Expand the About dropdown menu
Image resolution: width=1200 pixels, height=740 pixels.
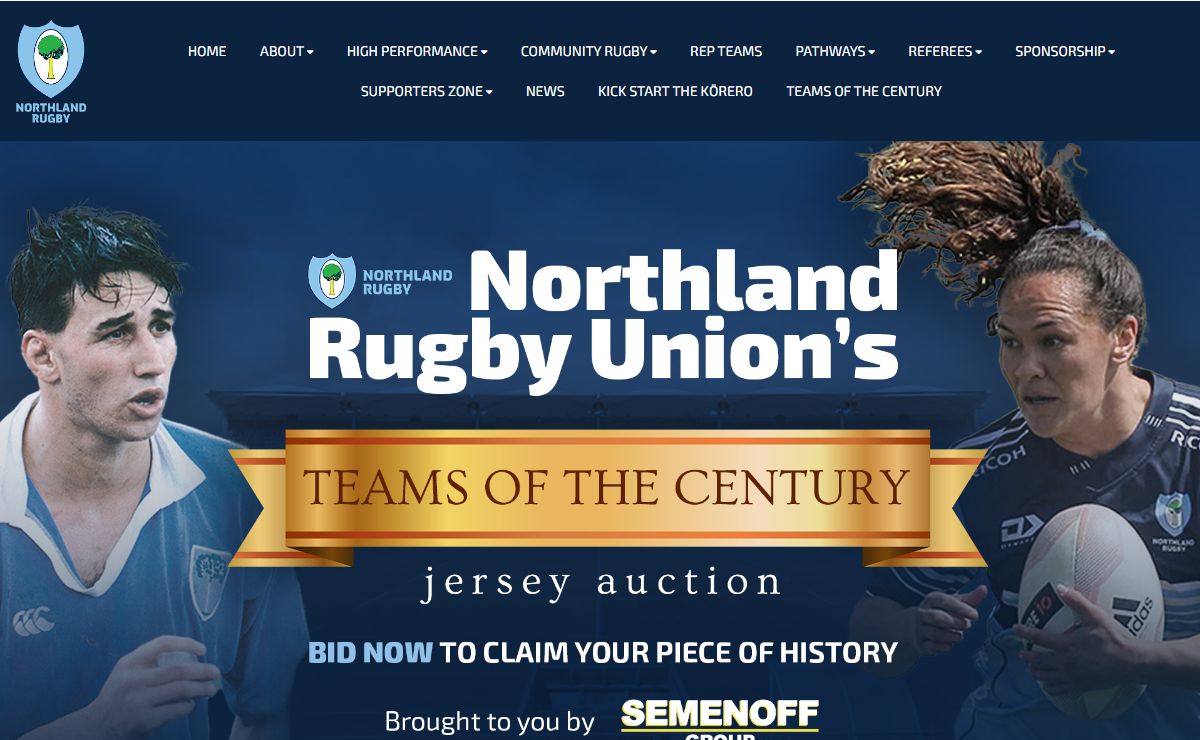pyautogui.click(x=286, y=51)
